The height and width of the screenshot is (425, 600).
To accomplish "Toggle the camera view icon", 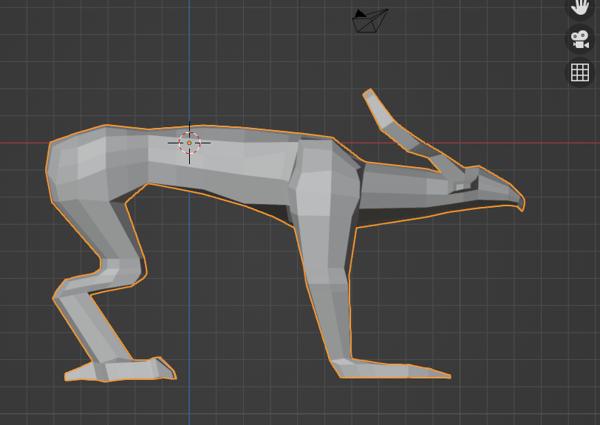I will [579, 39].
